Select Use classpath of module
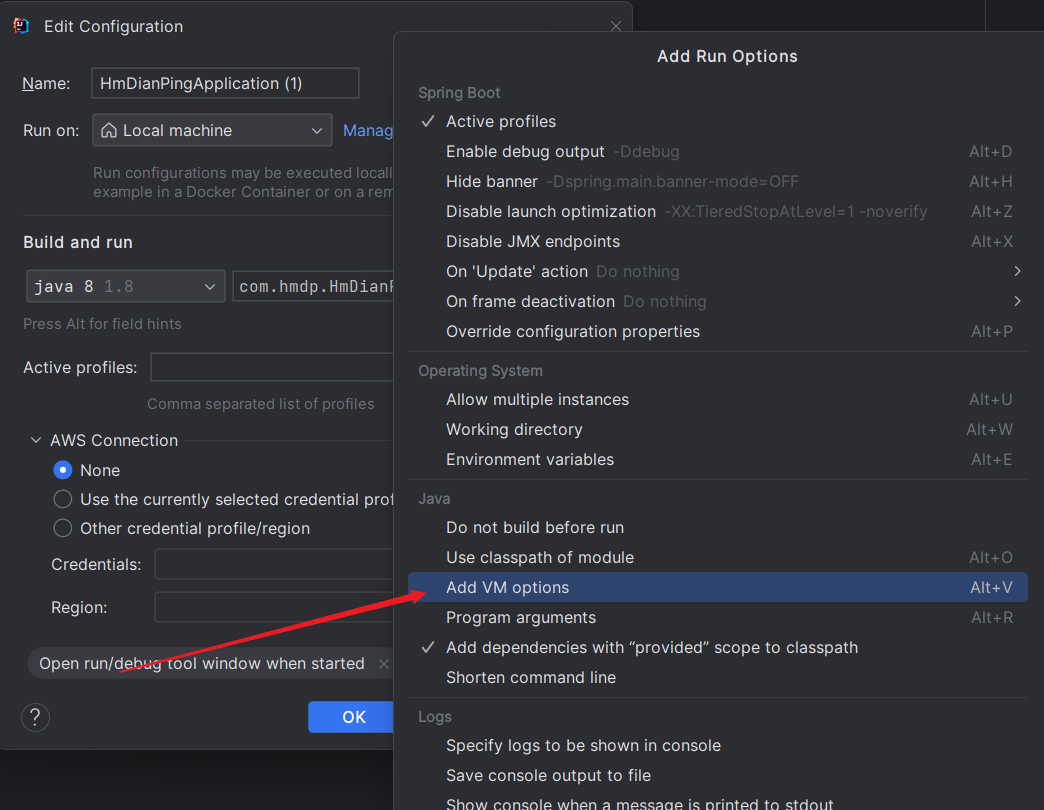 coord(718,557)
